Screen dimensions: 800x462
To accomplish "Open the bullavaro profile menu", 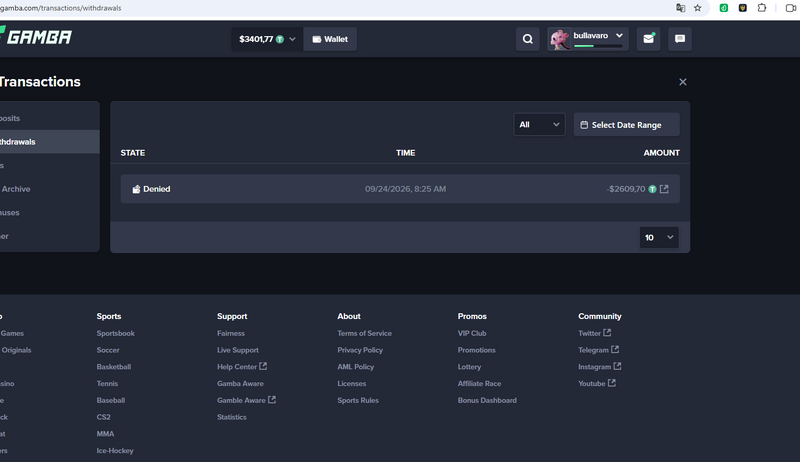I will point(588,39).
